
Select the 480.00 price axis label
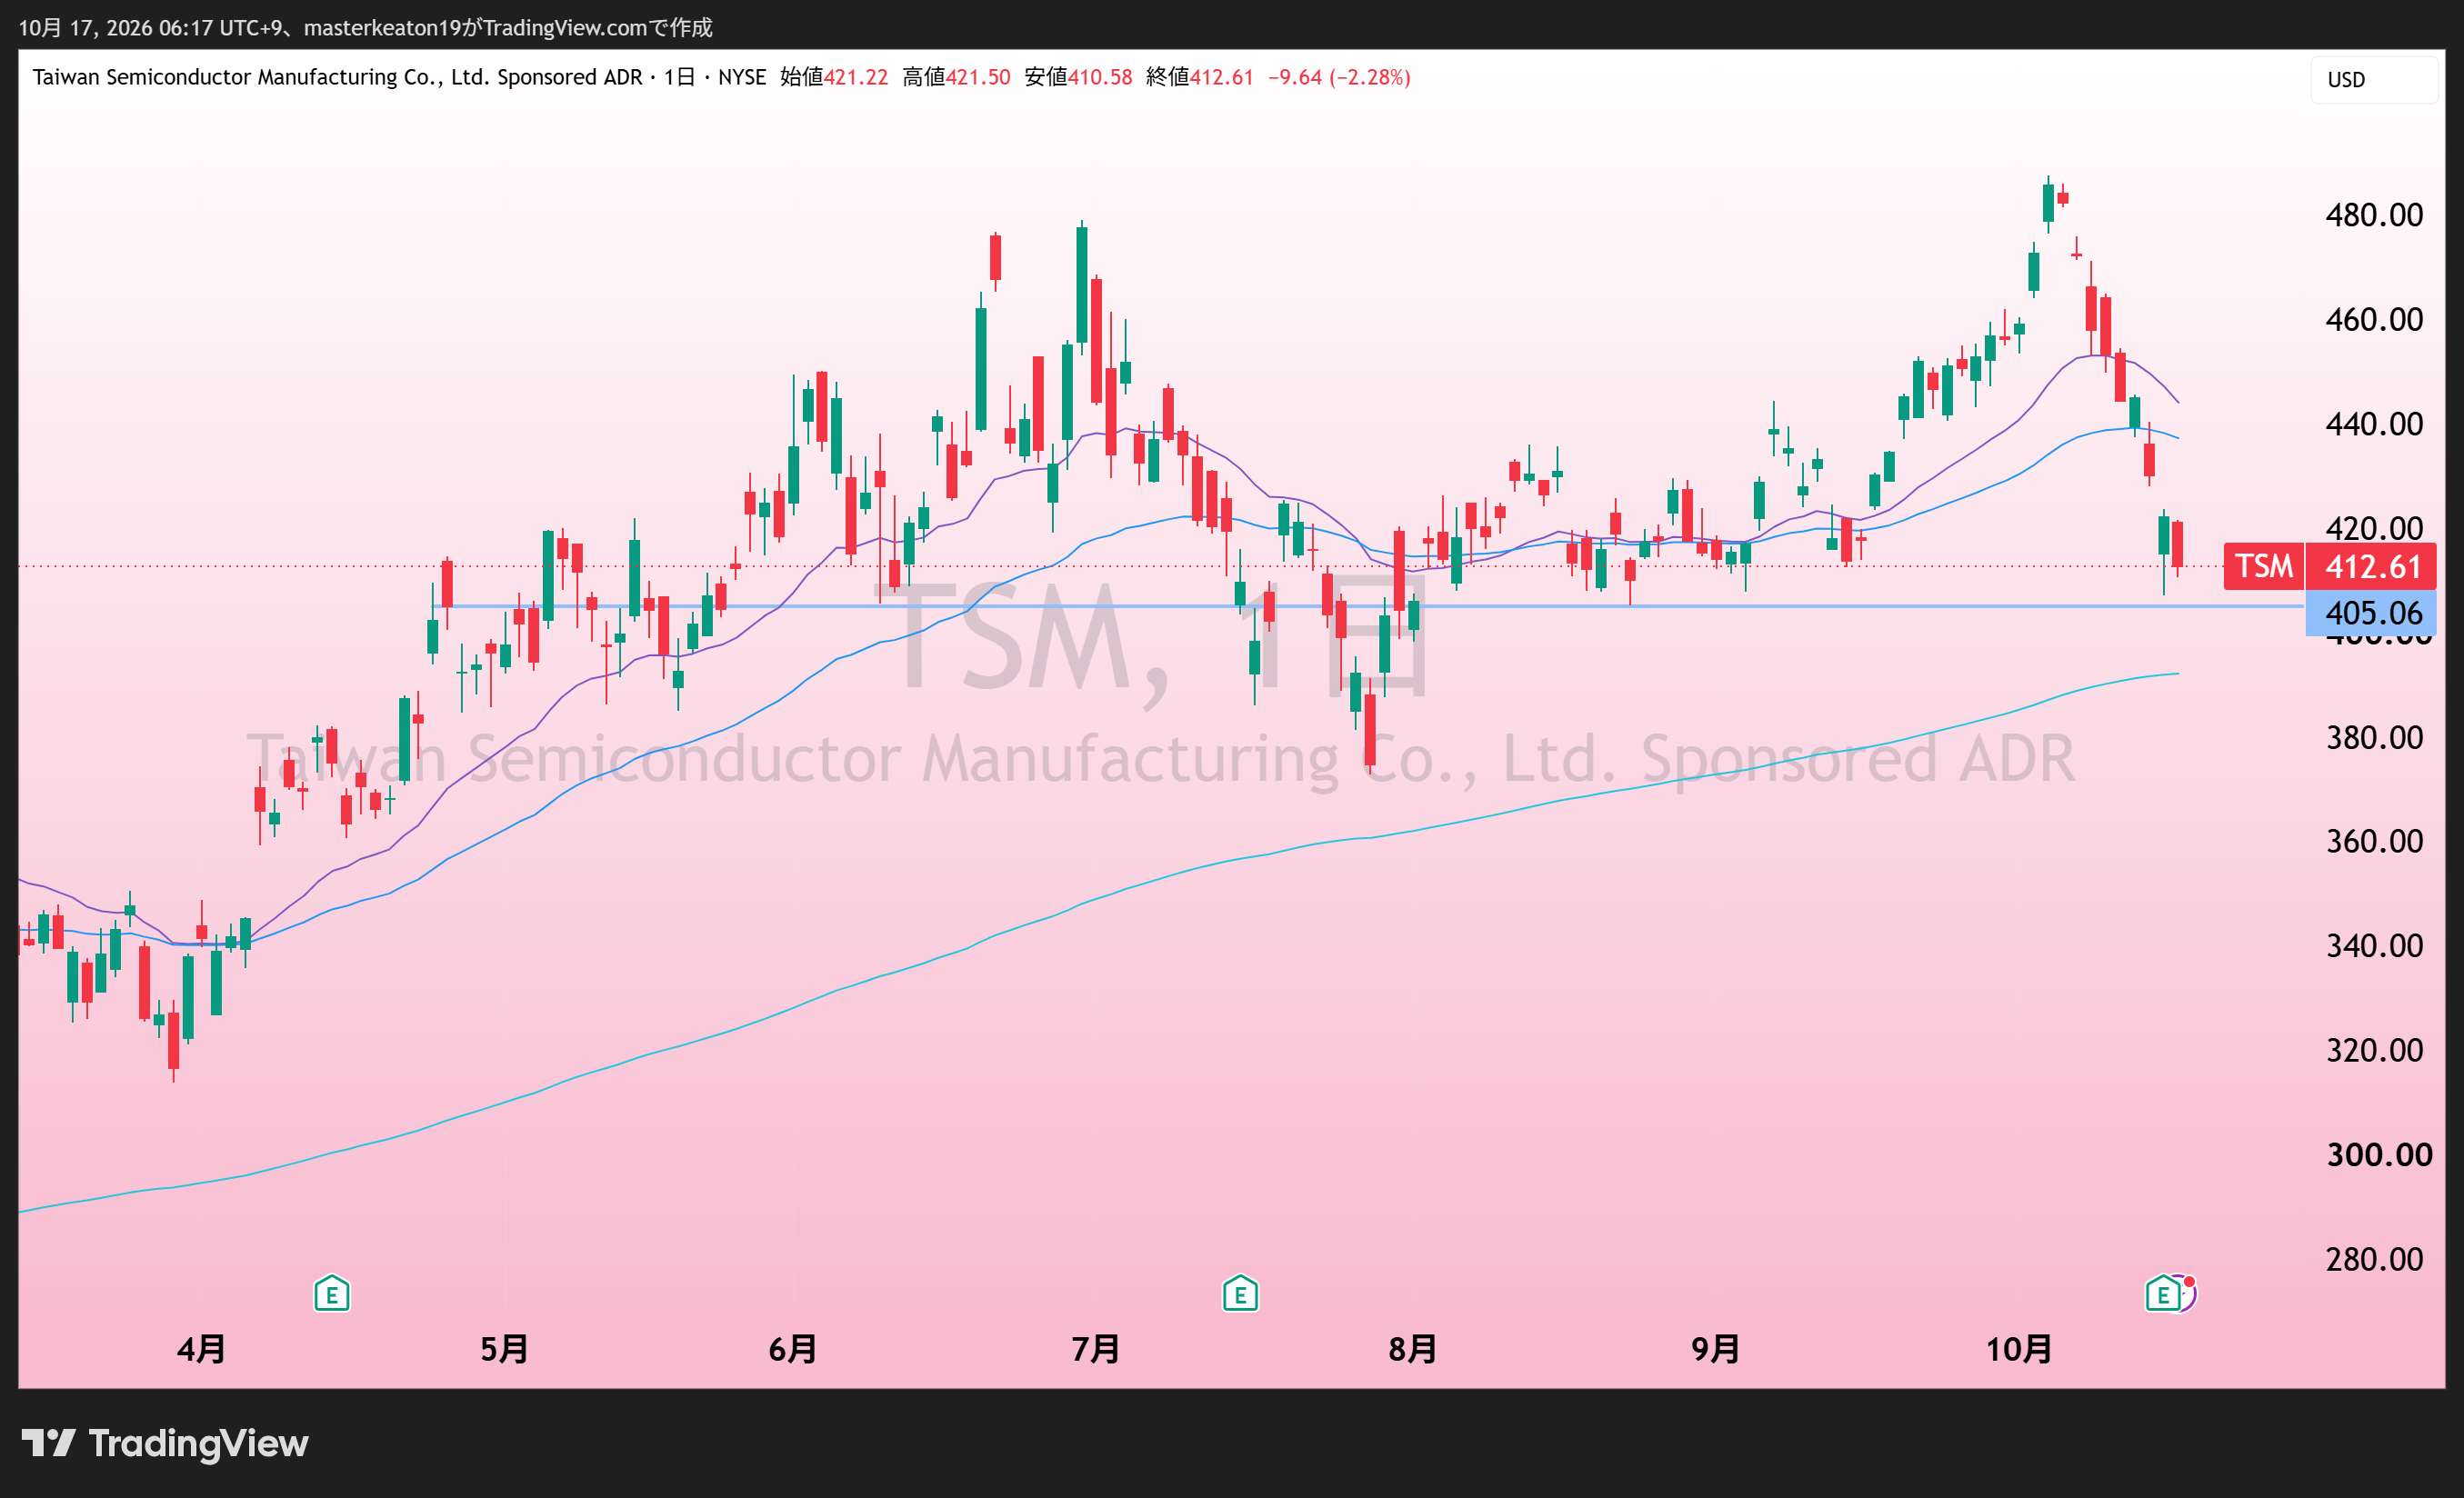coord(2374,215)
